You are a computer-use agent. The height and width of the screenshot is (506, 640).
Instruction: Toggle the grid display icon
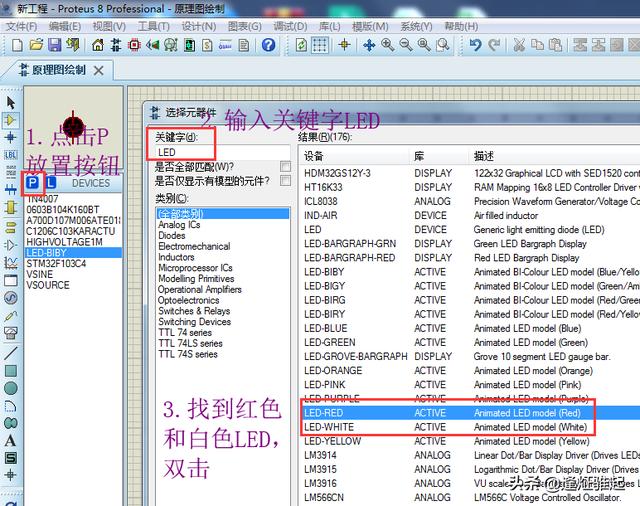pyautogui.click(x=320, y=45)
